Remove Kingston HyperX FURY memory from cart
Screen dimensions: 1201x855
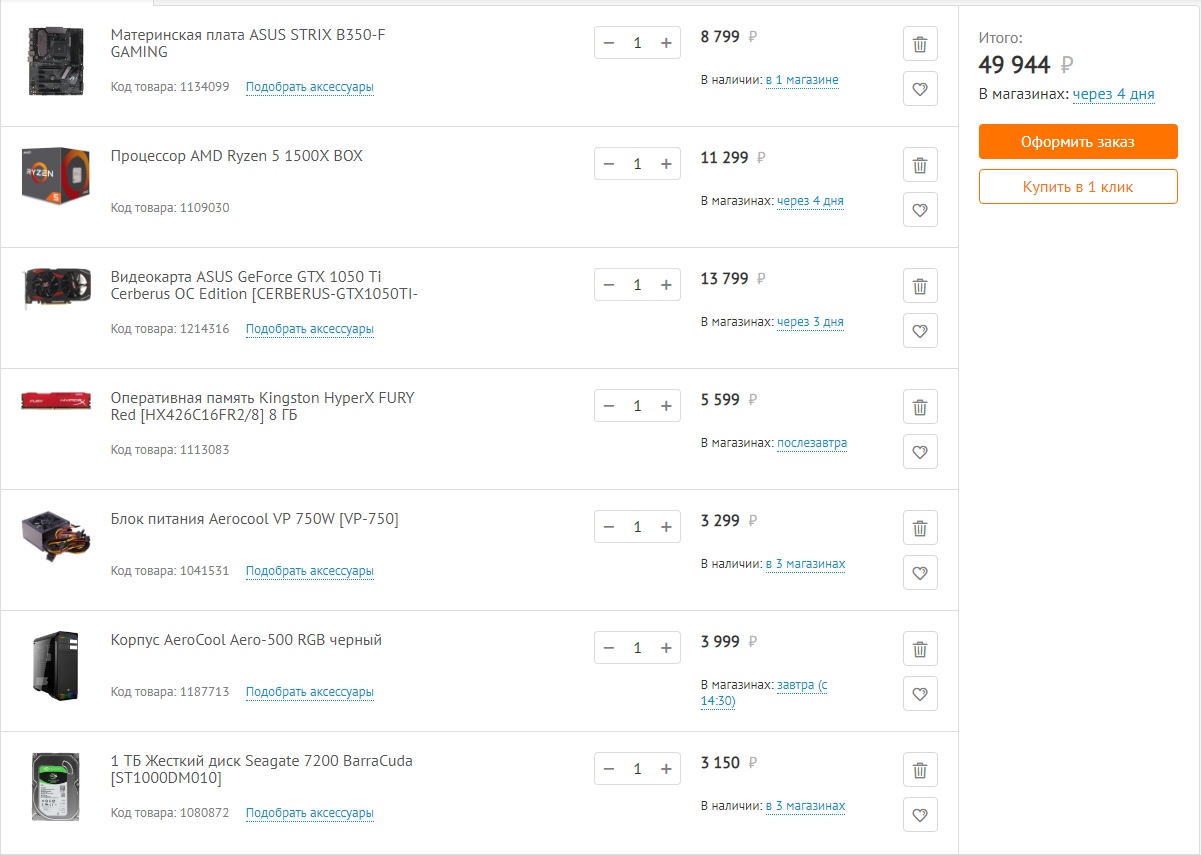point(920,407)
